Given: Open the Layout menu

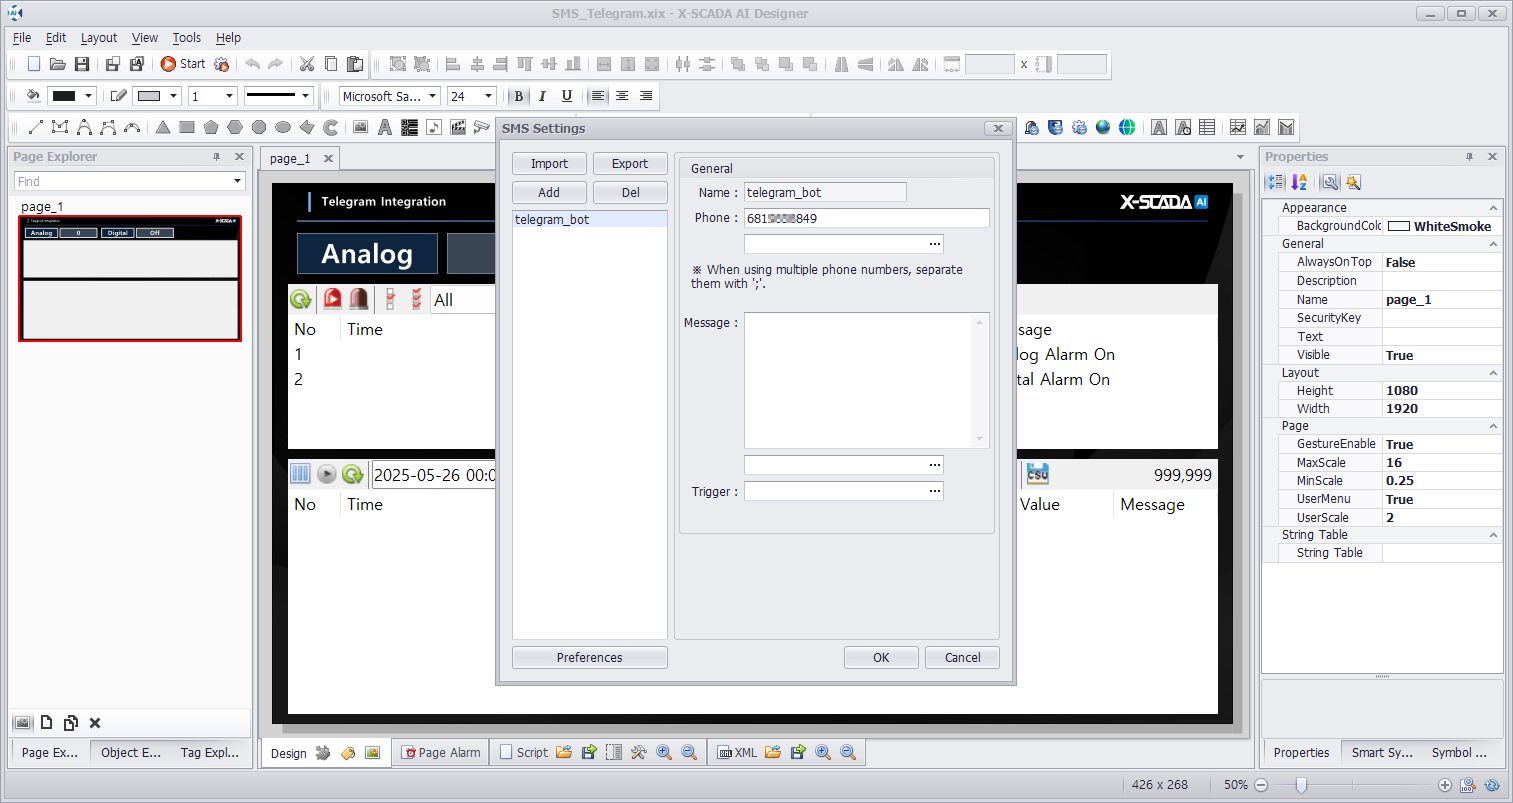Looking at the screenshot, I should (x=99, y=38).
